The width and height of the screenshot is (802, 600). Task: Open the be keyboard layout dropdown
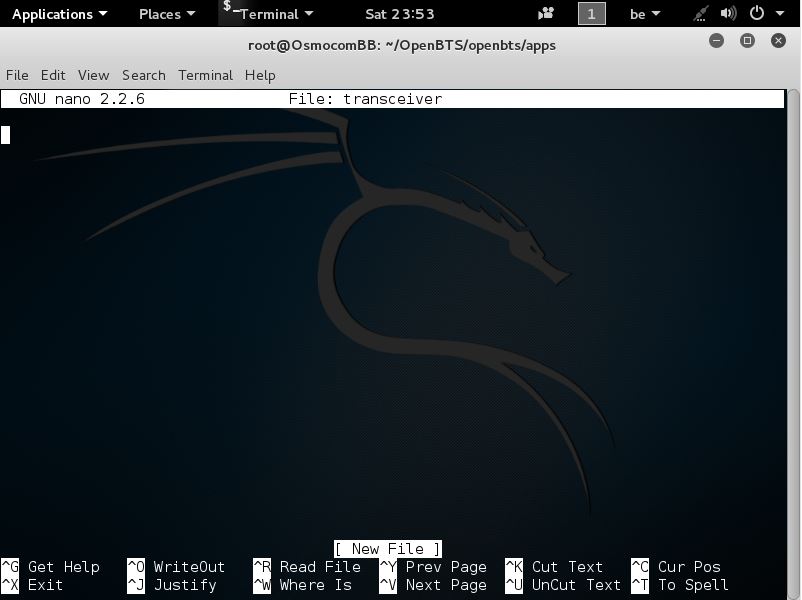[x=644, y=14]
